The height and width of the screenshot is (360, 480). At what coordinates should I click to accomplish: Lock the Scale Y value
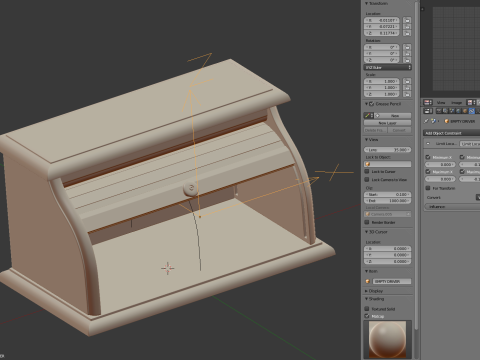[407, 88]
